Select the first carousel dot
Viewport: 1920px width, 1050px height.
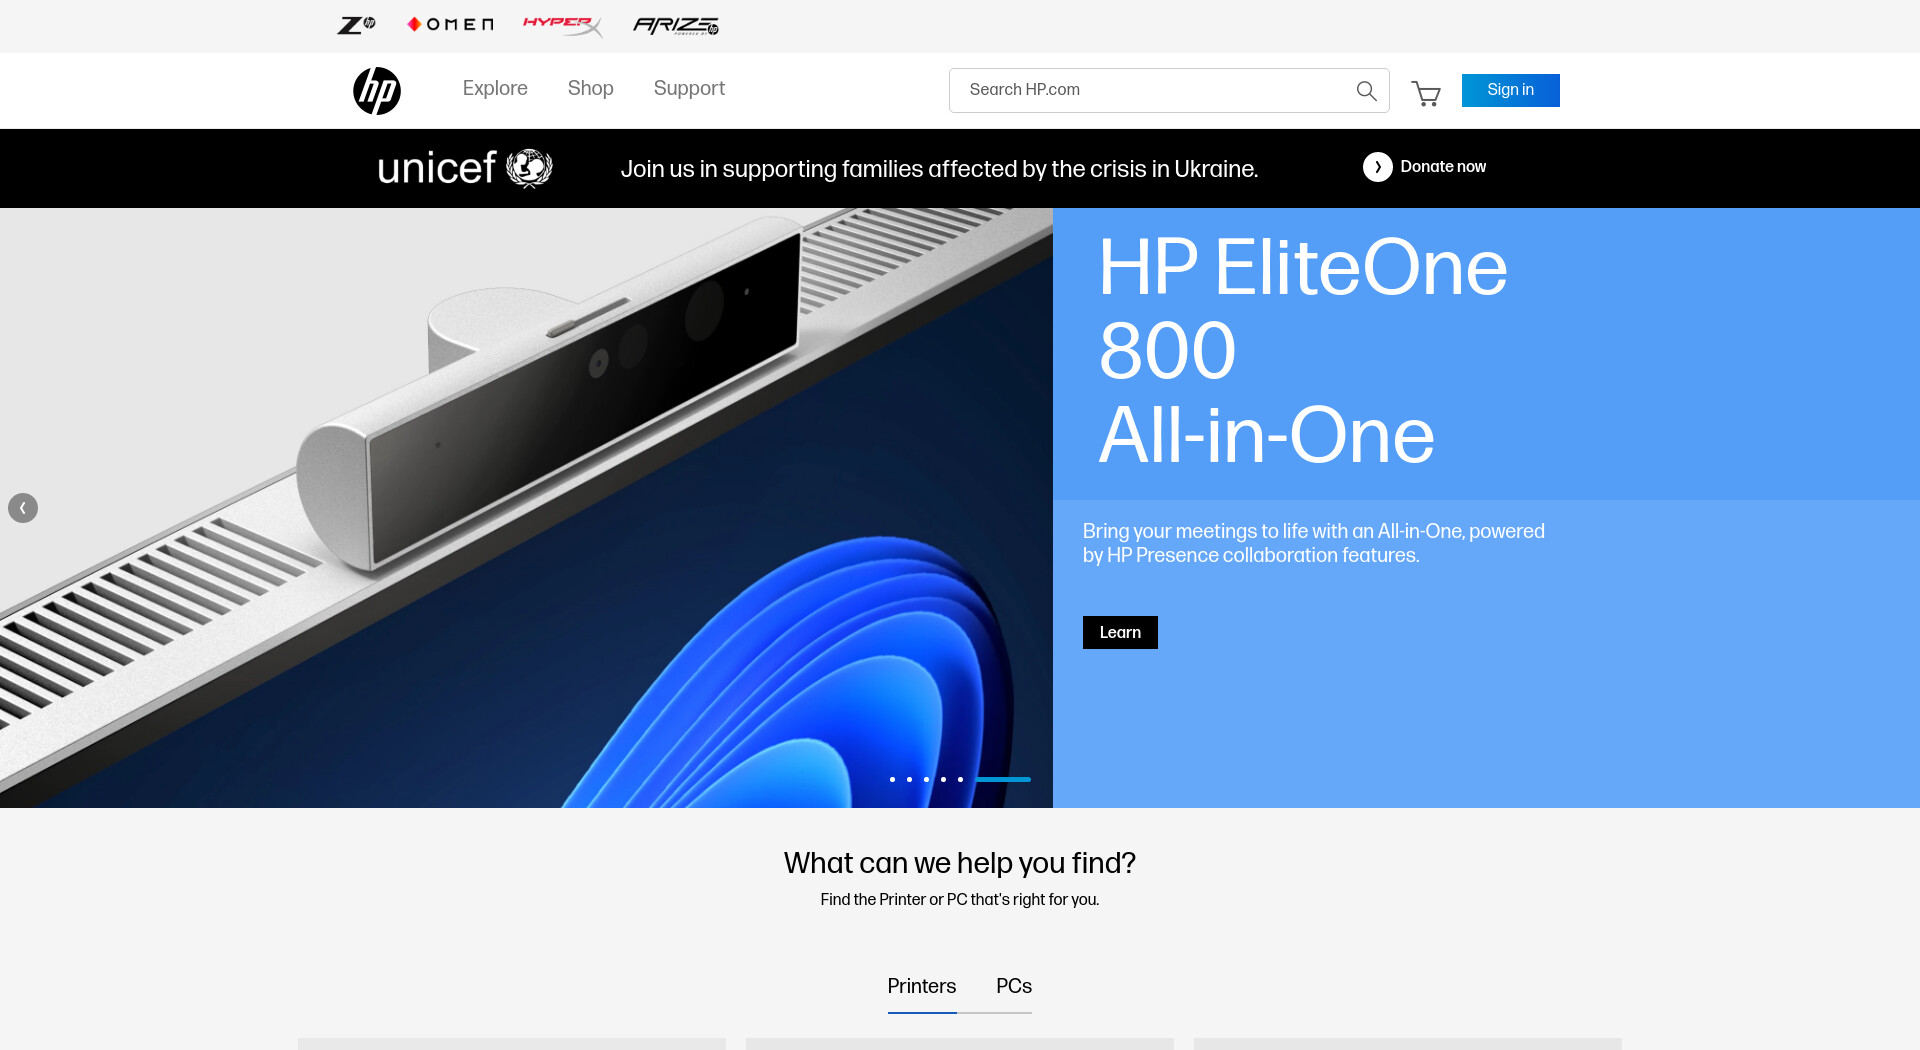892,779
